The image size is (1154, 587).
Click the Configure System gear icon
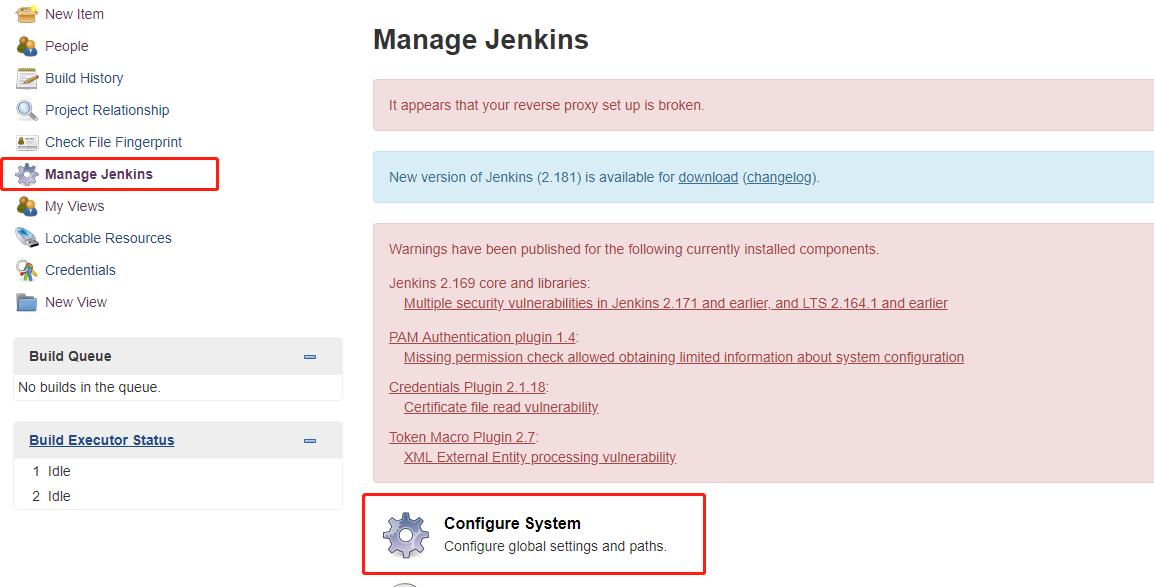(x=406, y=535)
